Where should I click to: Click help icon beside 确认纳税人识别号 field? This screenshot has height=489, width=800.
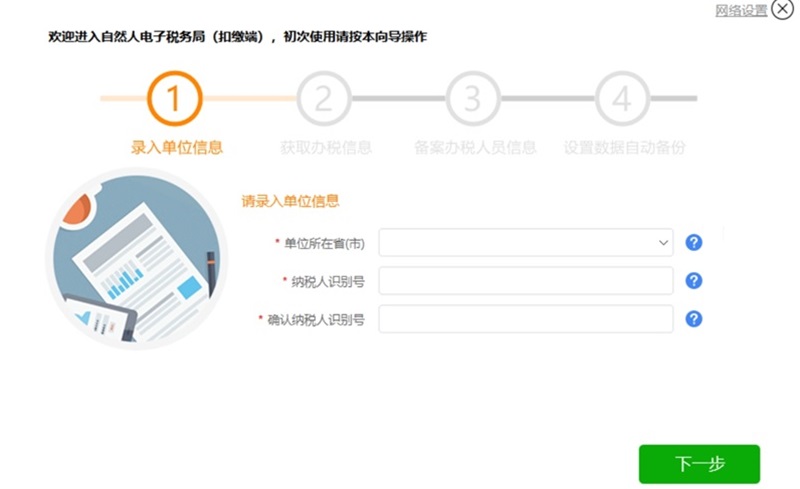click(x=693, y=319)
